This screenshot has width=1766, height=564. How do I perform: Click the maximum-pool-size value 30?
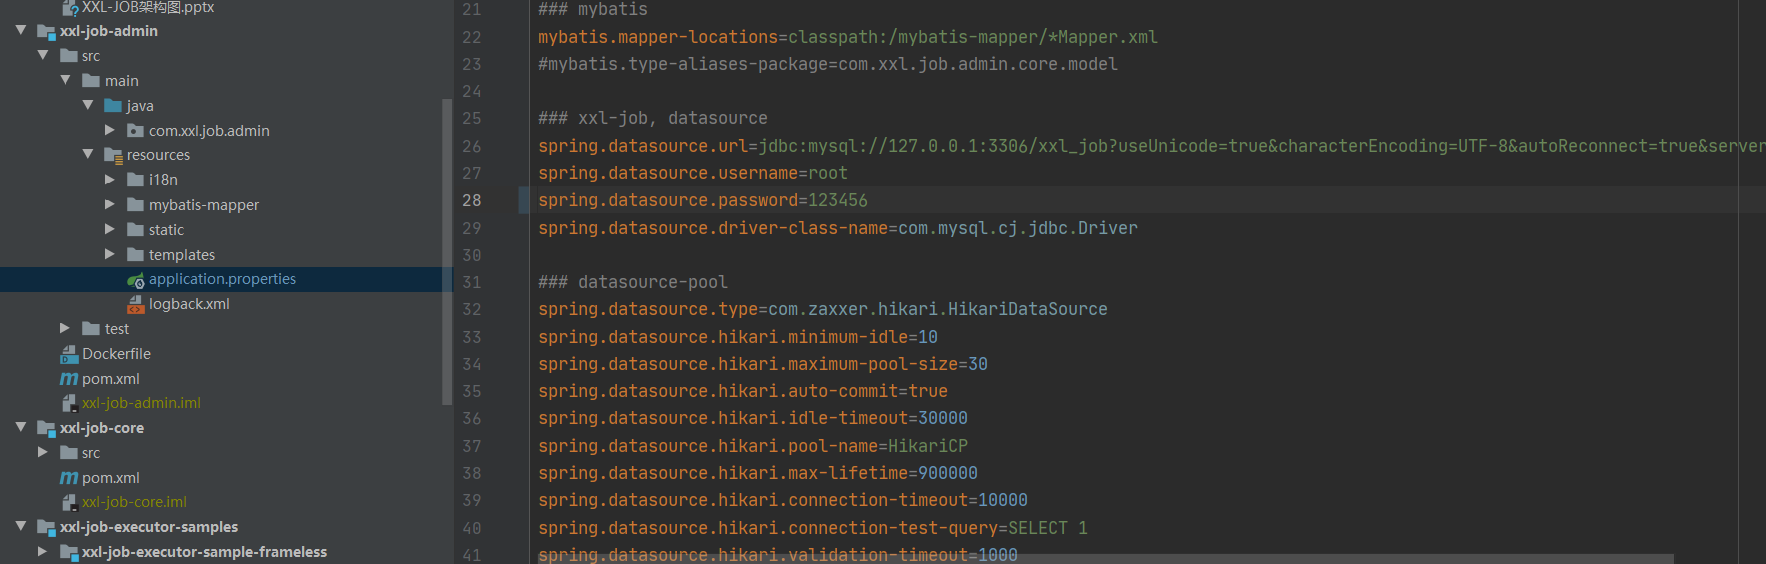[x=978, y=364]
